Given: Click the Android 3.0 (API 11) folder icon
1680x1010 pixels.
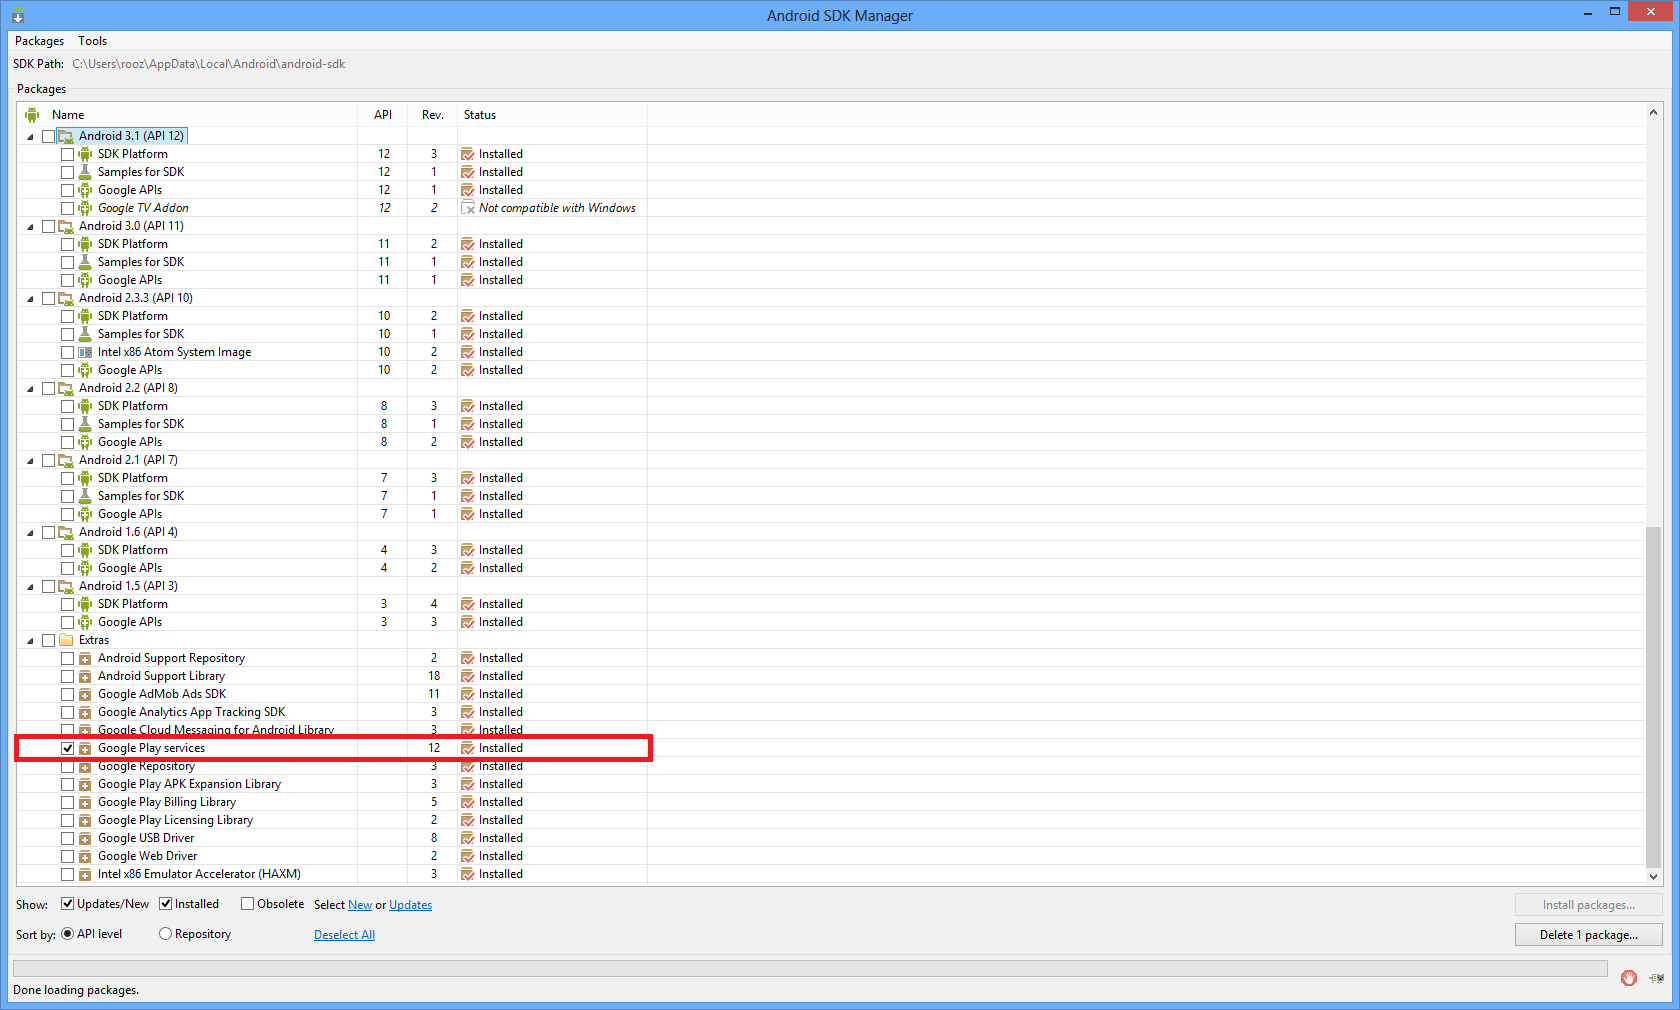Looking at the screenshot, I should pyautogui.click(x=66, y=226).
